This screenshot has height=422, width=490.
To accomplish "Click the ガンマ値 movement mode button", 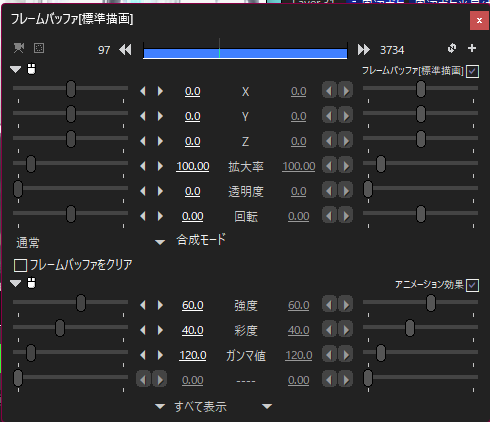I will pyautogui.click(x=246, y=356).
